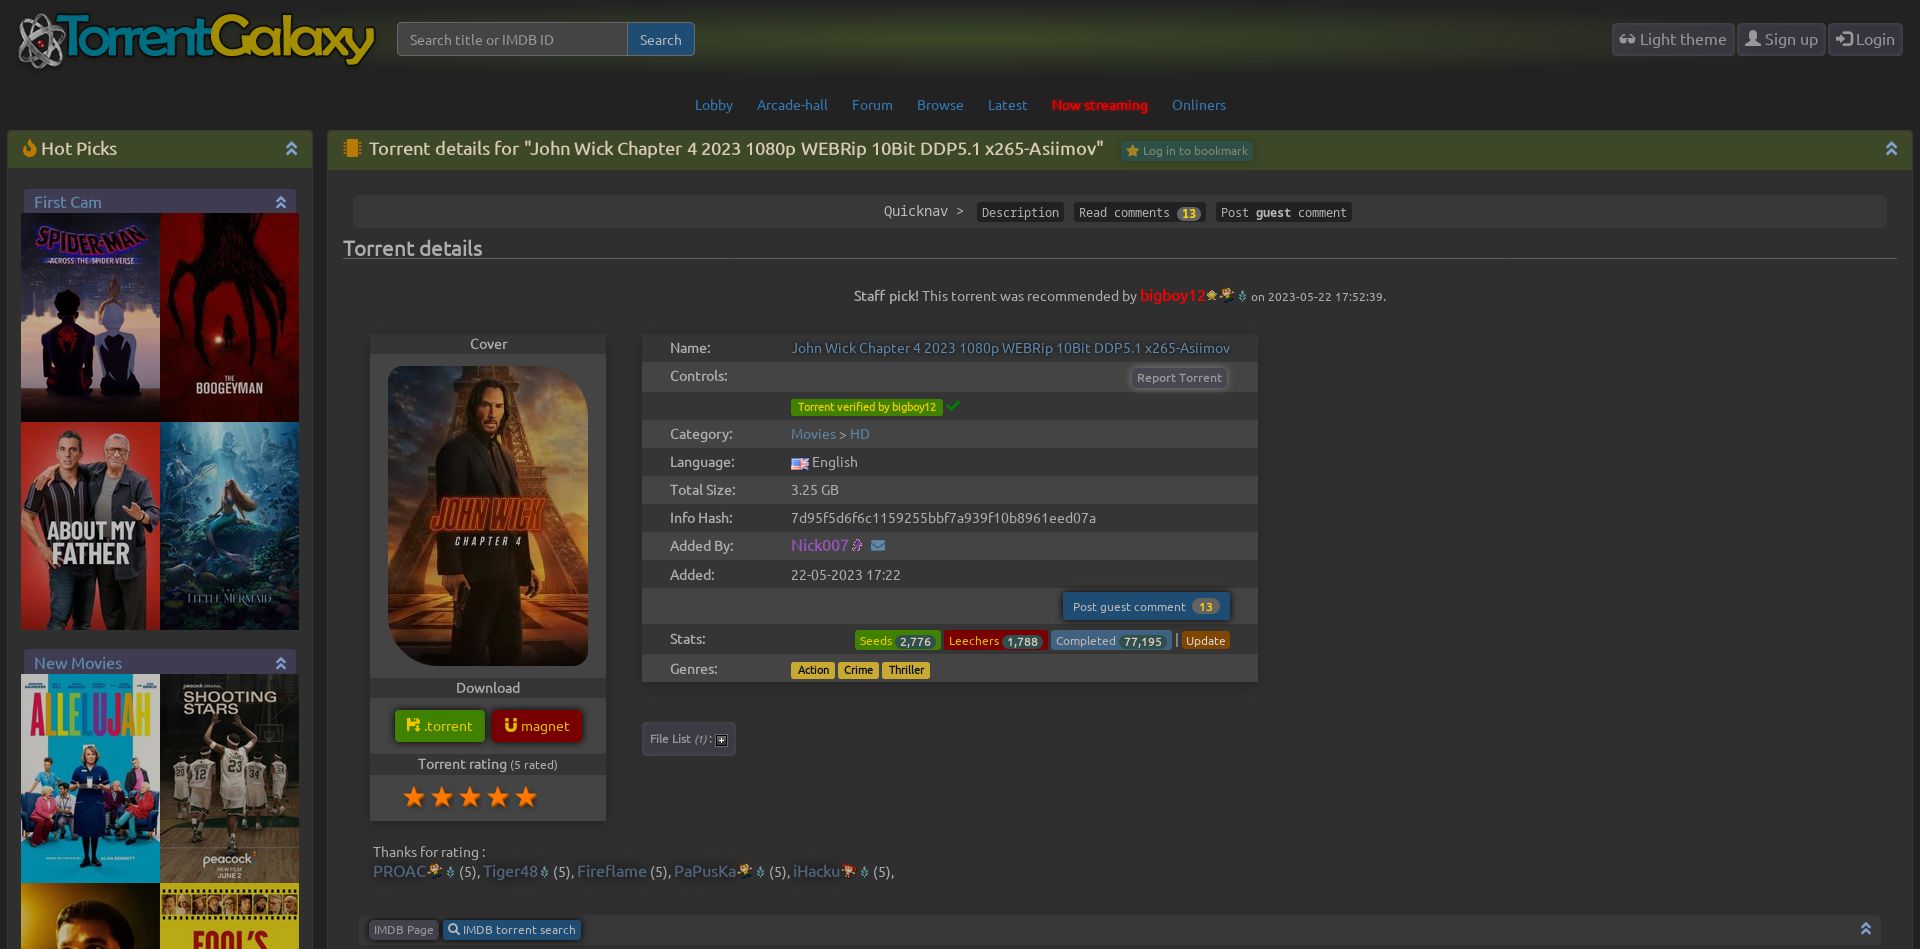
Task: Click the Torrent verified by bigboy12 badge
Action: coord(866,407)
